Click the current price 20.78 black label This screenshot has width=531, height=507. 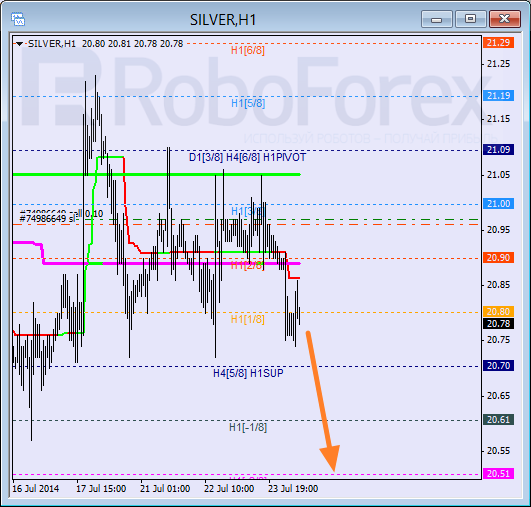498,323
